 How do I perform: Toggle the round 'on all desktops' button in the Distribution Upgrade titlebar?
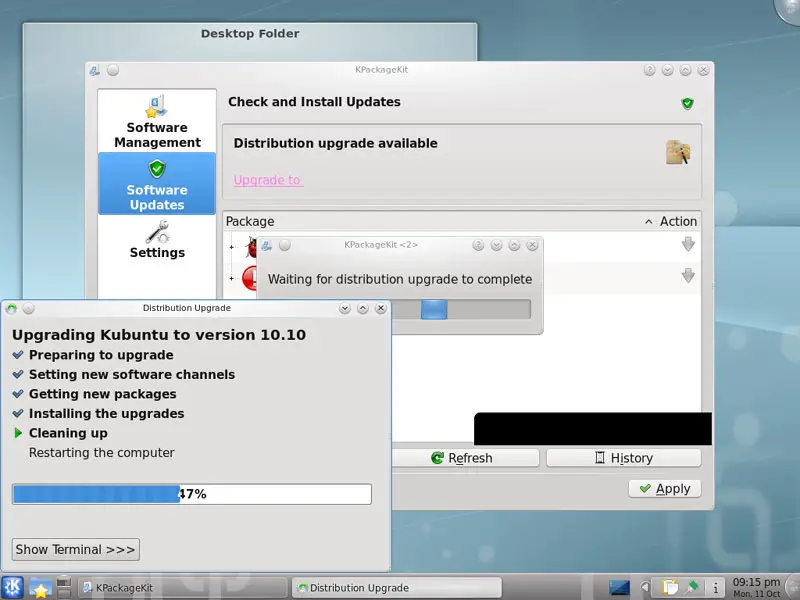[29, 308]
